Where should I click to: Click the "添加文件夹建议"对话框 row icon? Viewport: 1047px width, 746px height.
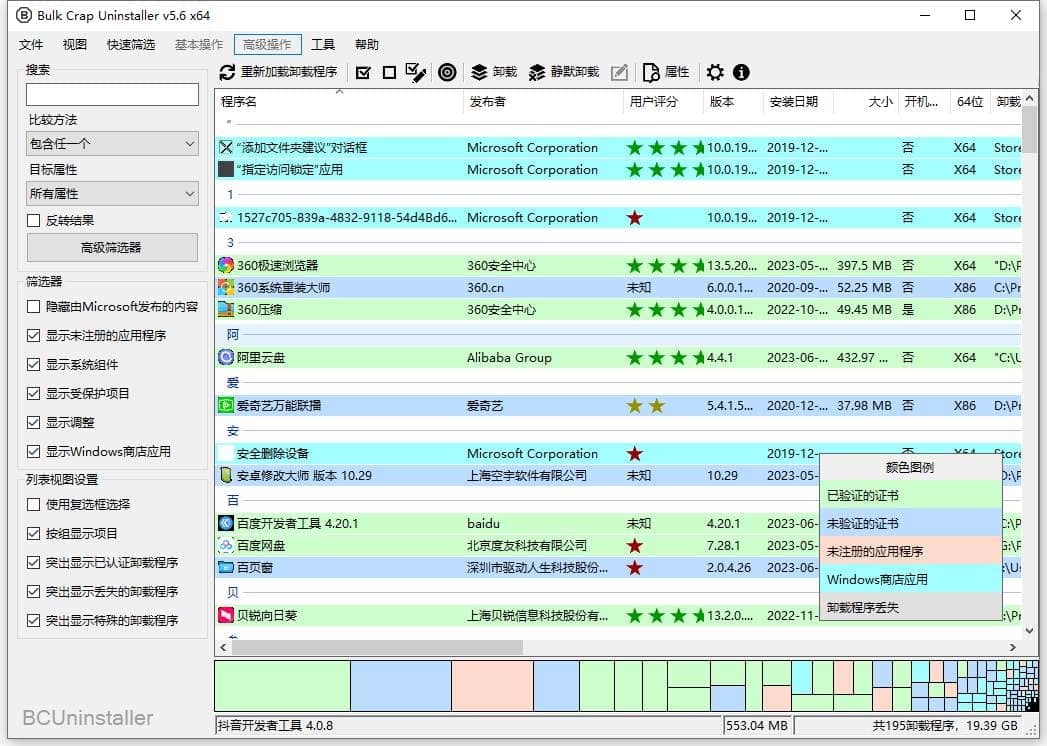226,148
